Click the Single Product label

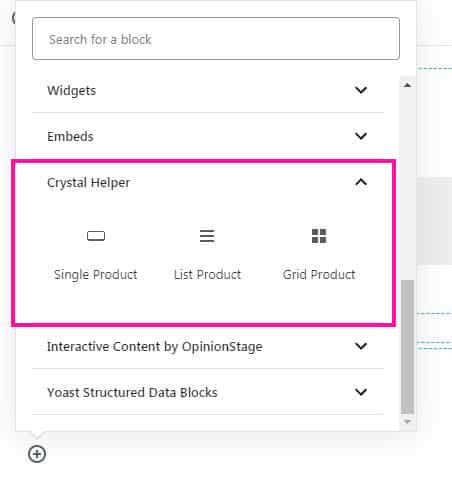tap(96, 275)
